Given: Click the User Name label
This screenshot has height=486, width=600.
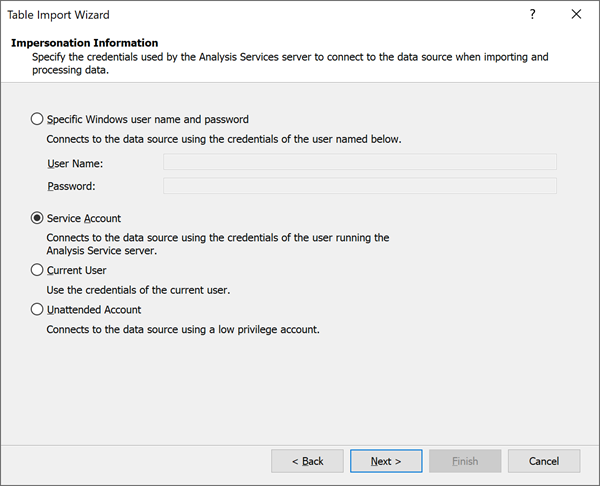Looking at the screenshot, I should coord(75,163).
